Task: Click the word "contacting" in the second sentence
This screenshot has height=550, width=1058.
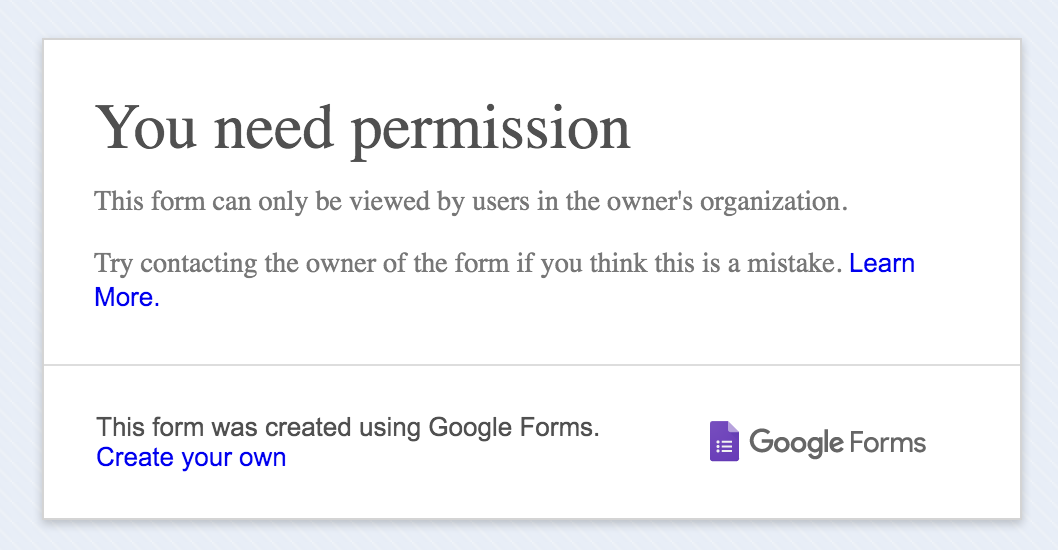Action: click(x=197, y=265)
